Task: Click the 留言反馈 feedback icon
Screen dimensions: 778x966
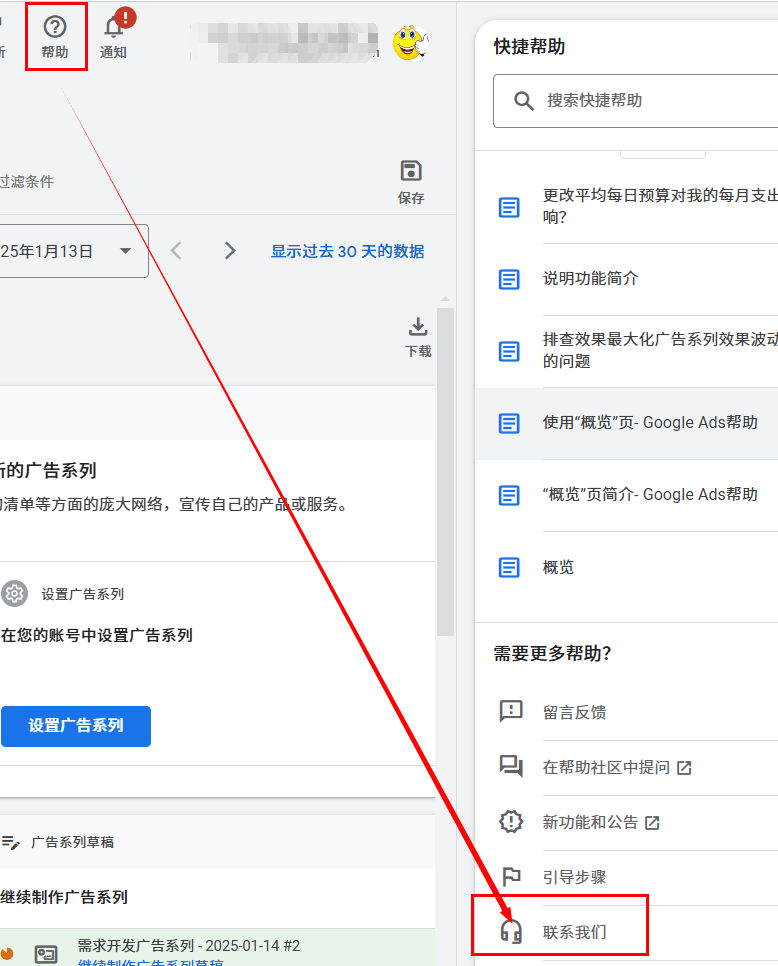Action: pyautogui.click(x=511, y=712)
